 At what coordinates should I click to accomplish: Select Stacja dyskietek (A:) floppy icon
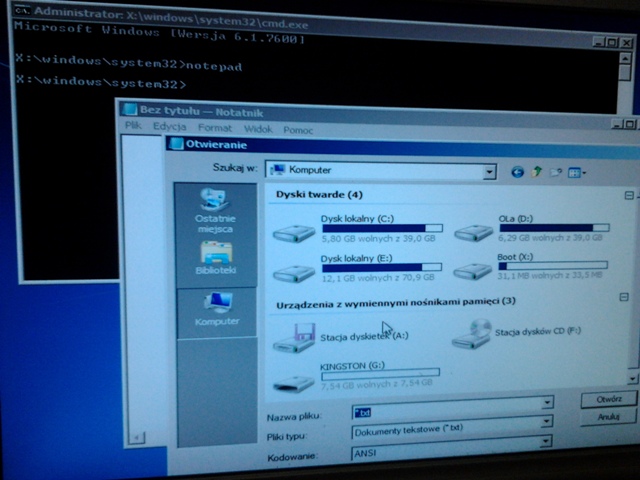(294, 338)
